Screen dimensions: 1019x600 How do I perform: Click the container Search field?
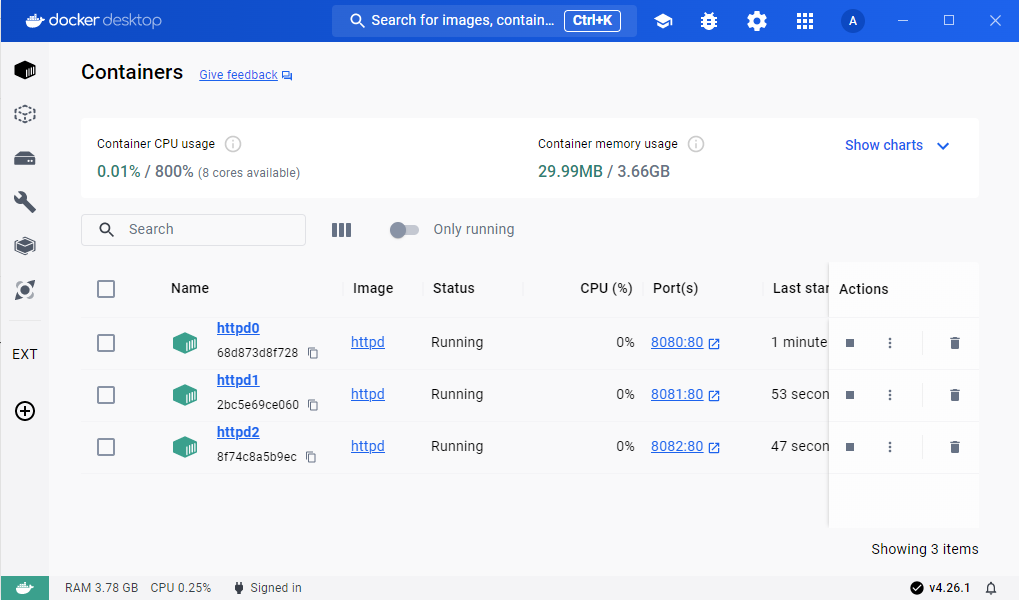coord(193,229)
